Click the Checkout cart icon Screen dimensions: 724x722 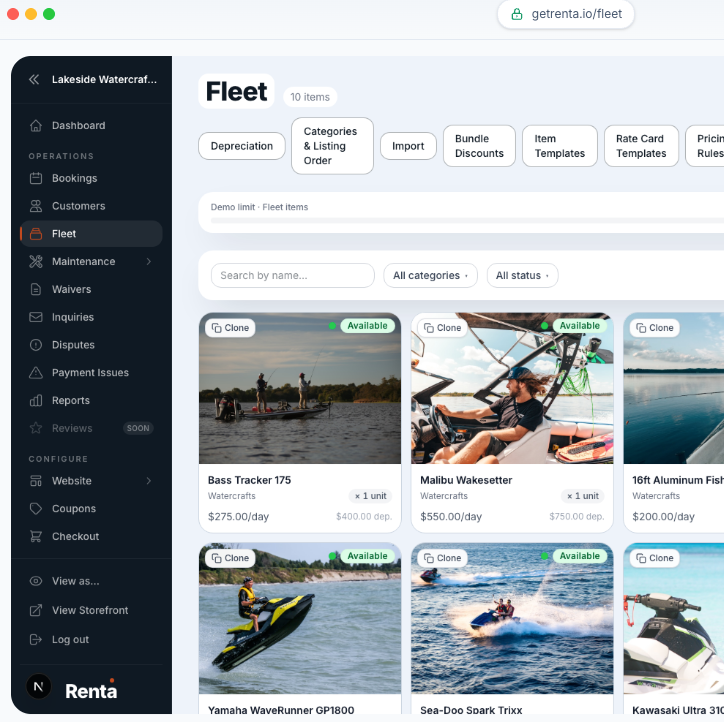pos(36,536)
